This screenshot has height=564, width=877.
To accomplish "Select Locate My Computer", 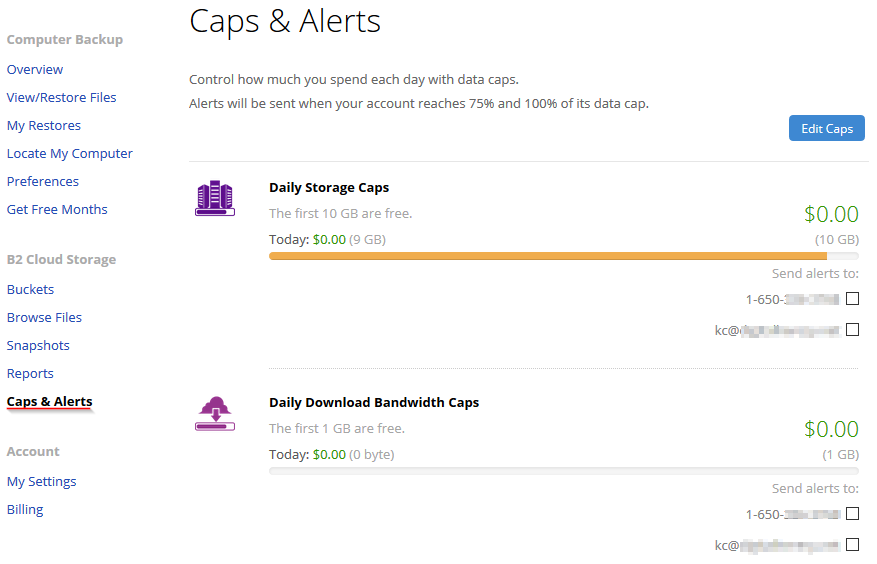I will click(69, 153).
